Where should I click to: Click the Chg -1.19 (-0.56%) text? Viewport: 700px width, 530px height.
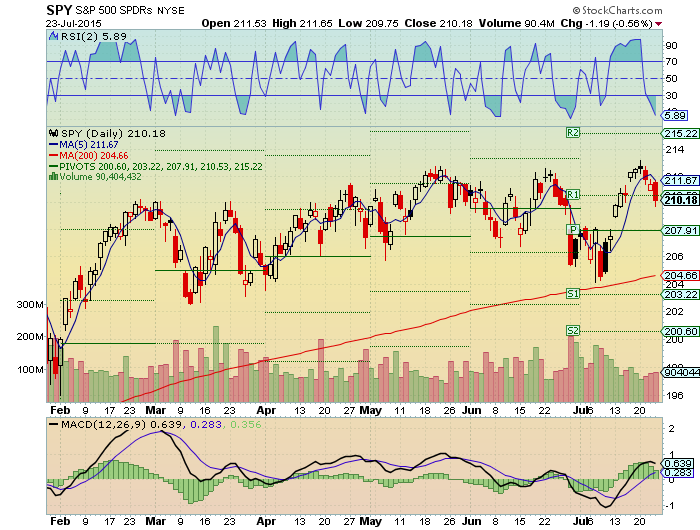607,23
